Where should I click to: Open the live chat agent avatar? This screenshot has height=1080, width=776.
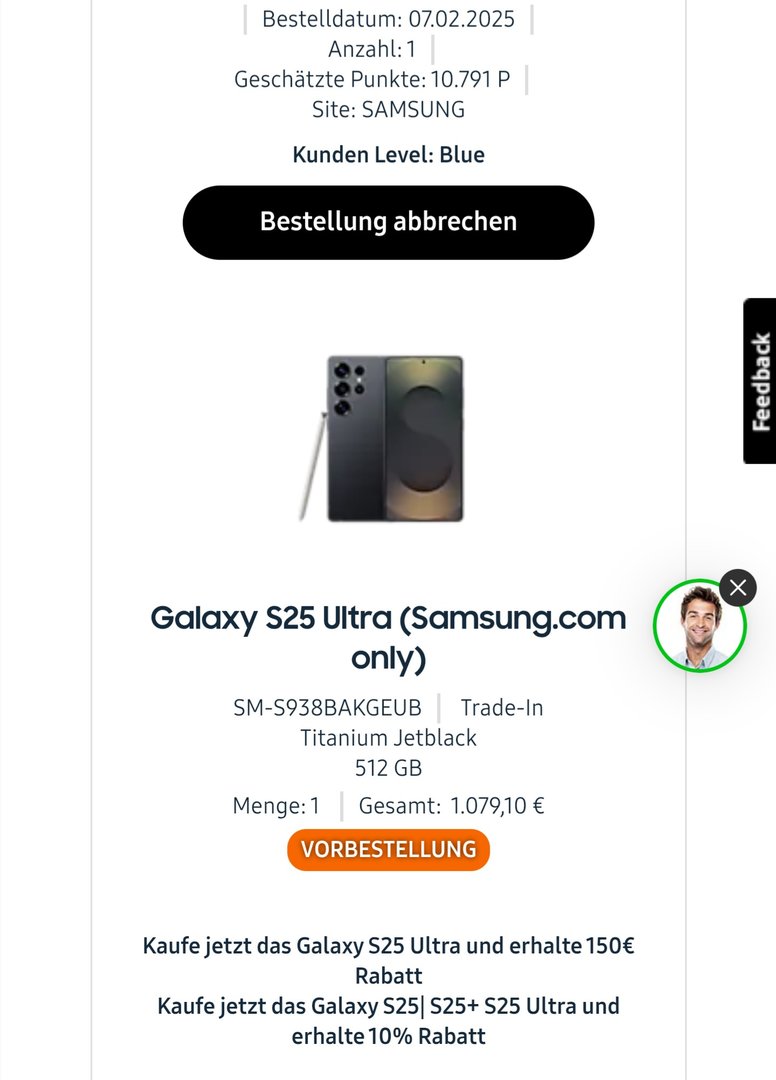pos(700,625)
